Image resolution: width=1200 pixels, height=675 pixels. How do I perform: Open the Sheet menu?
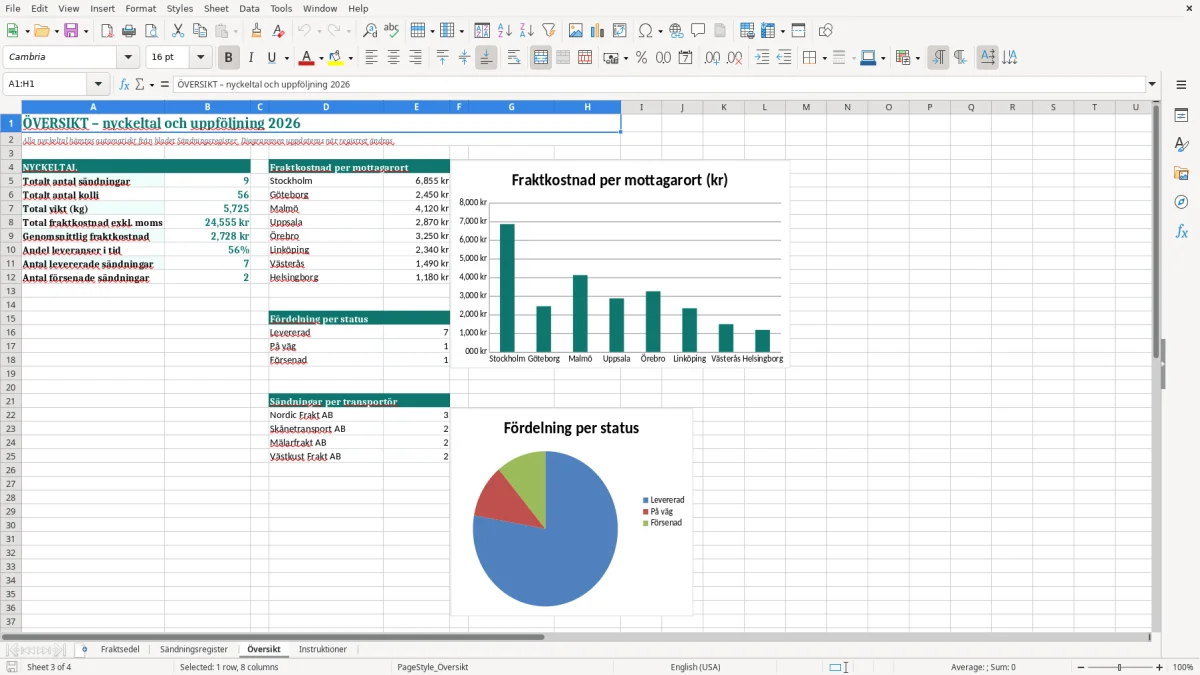[216, 8]
